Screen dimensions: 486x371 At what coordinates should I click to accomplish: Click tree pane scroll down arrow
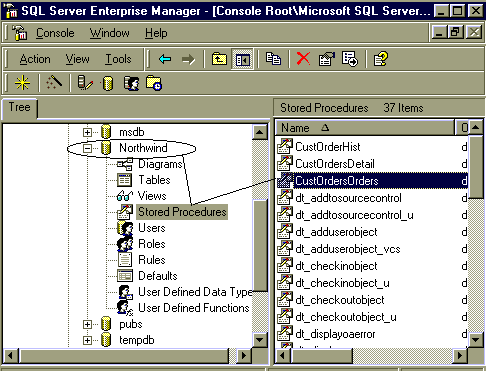pos(260,340)
